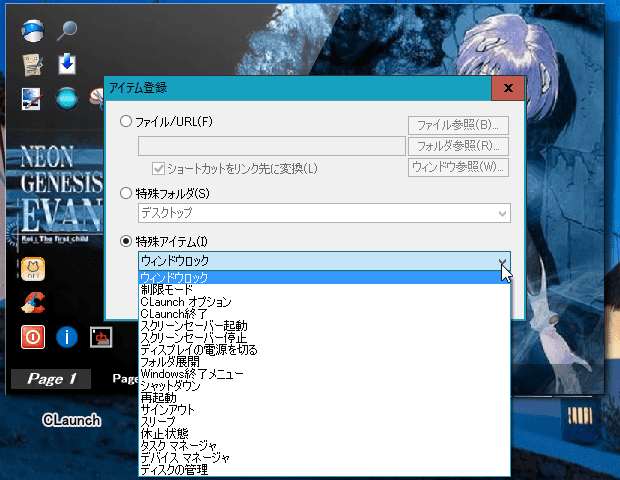Viewport: 620px width, 480px height.
Task: Select the 特殊フォルダ(S) radio button
Action: 126,193
